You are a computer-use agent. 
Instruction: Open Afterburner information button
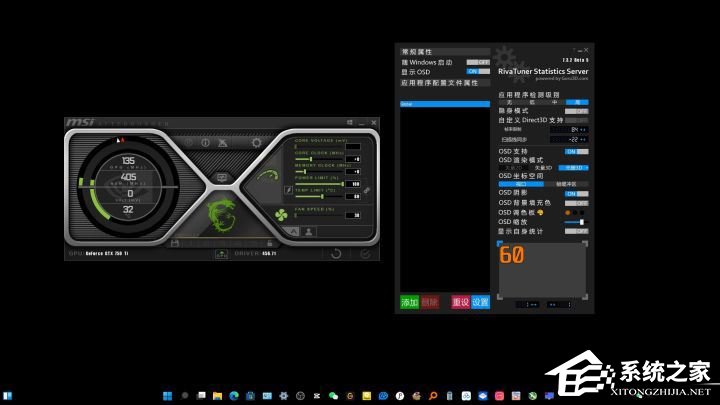coord(205,143)
